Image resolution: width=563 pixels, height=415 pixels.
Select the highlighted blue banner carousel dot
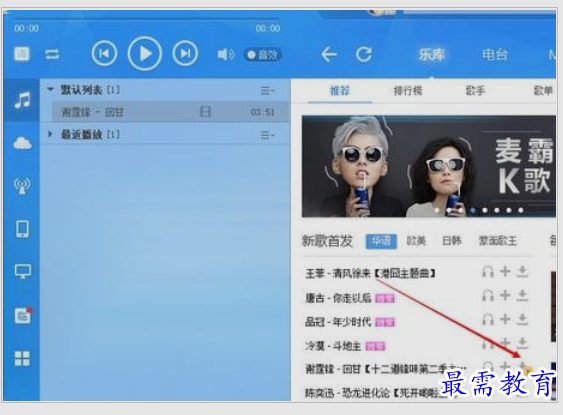[x=473, y=210]
